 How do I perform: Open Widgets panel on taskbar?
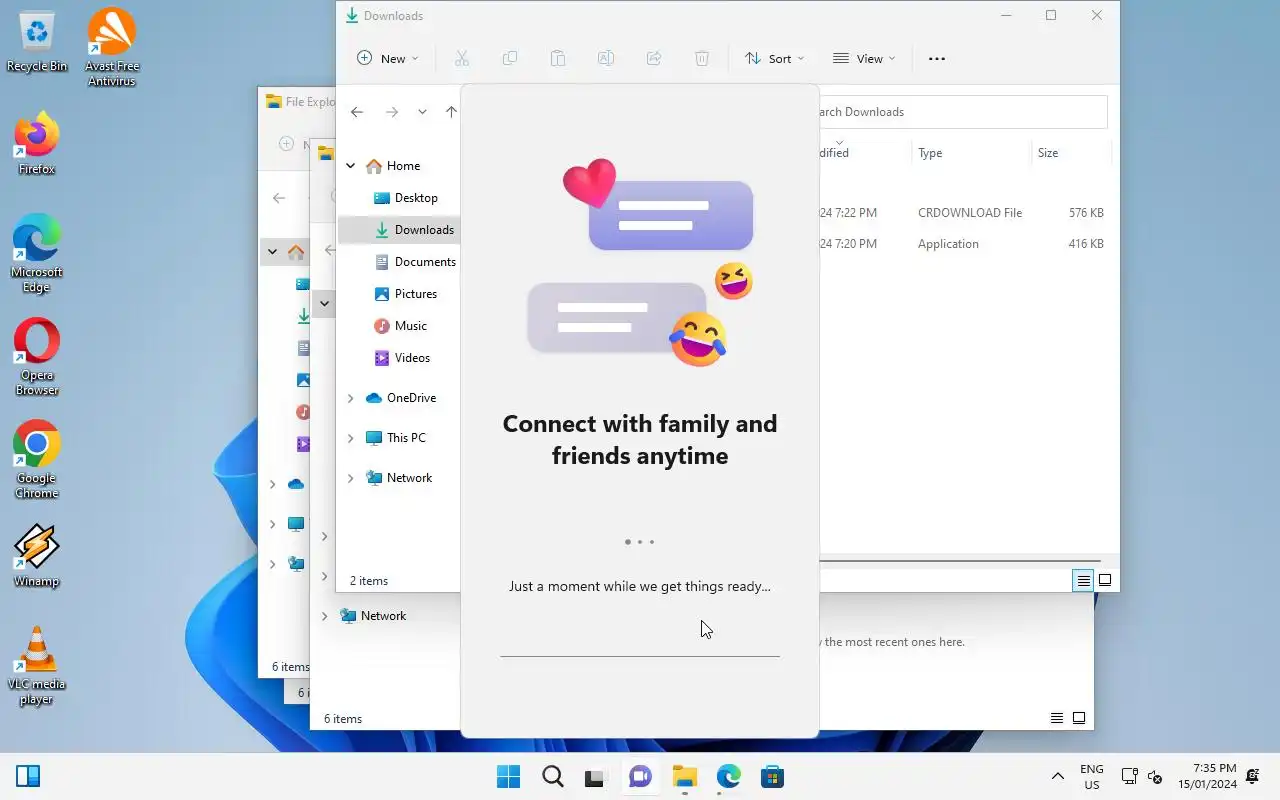[x=28, y=777]
